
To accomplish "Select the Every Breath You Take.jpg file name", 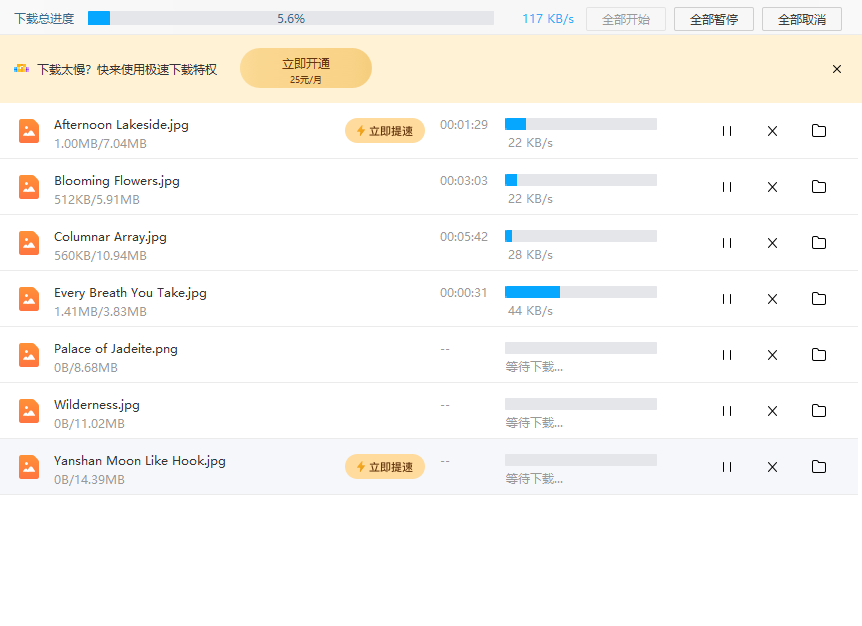I will coord(130,293).
